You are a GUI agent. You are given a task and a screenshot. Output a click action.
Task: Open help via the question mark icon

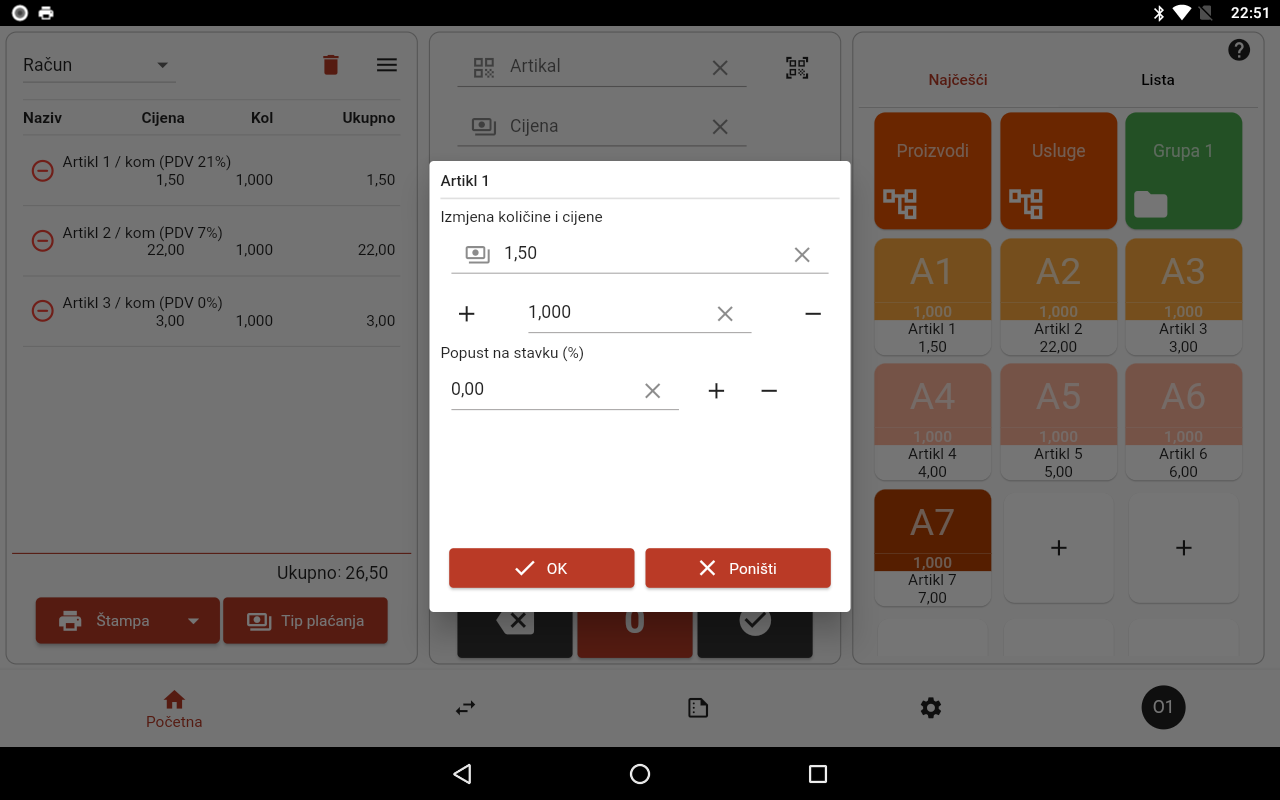pos(1238,48)
